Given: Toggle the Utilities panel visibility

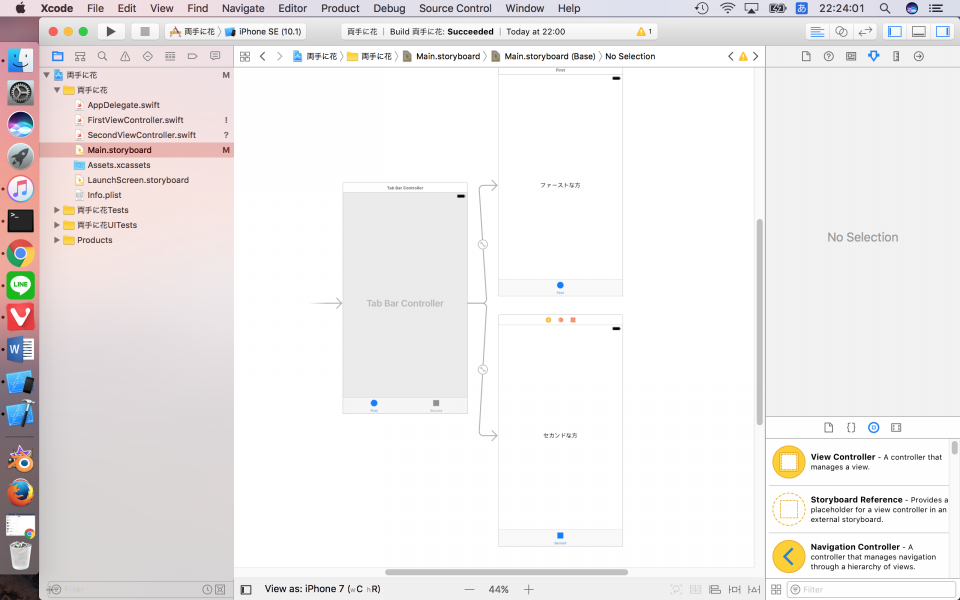Looking at the screenshot, I should pyautogui.click(x=943, y=31).
